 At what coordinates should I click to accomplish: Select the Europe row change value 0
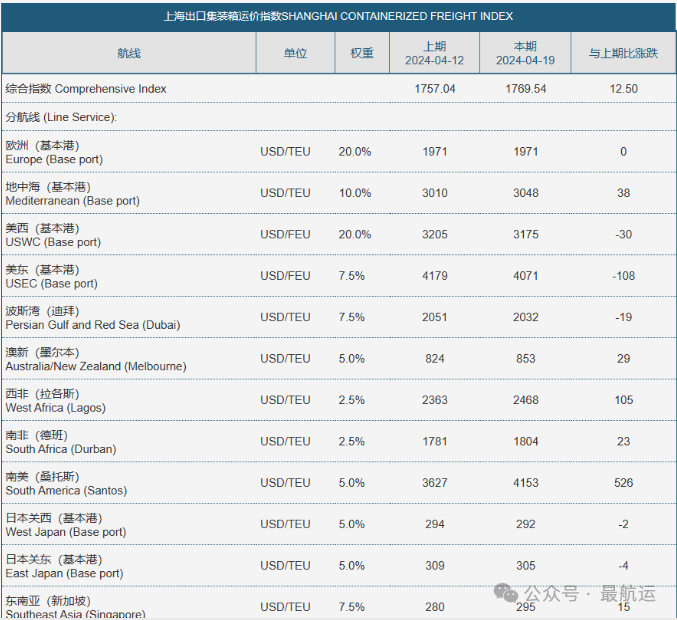(x=623, y=152)
